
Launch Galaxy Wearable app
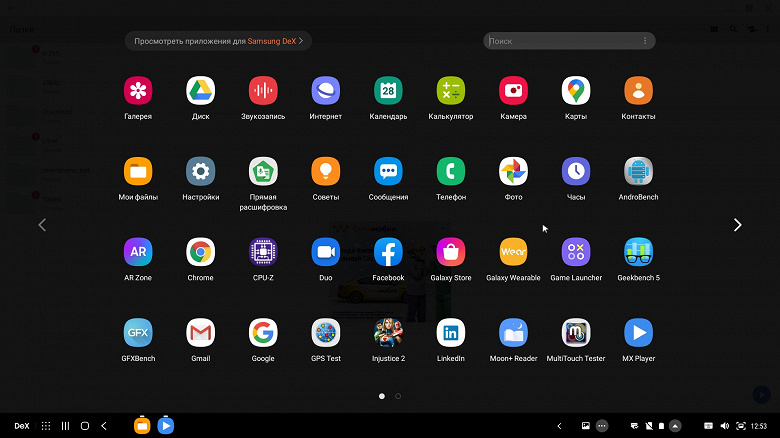[x=513, y=252]
